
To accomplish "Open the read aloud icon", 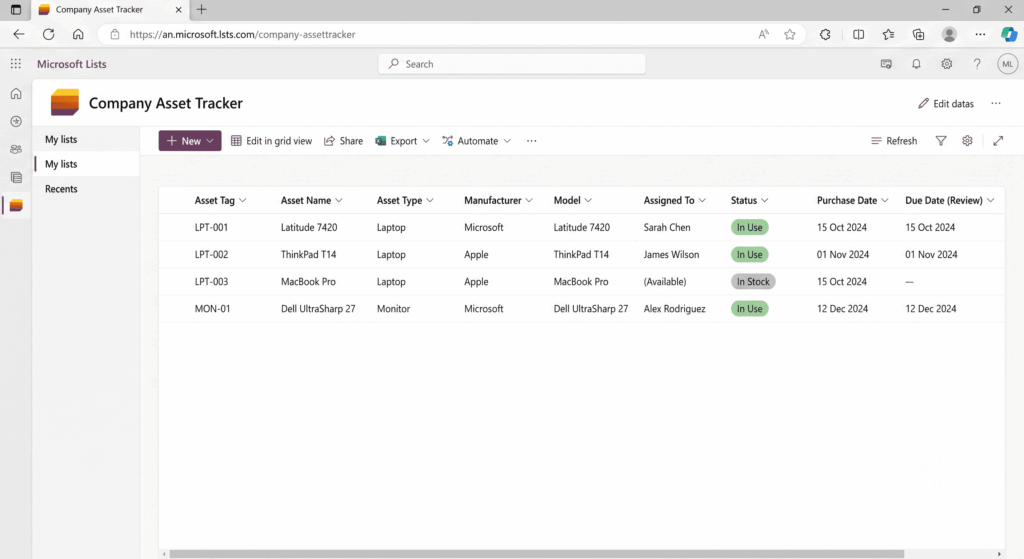I will 763,35.
